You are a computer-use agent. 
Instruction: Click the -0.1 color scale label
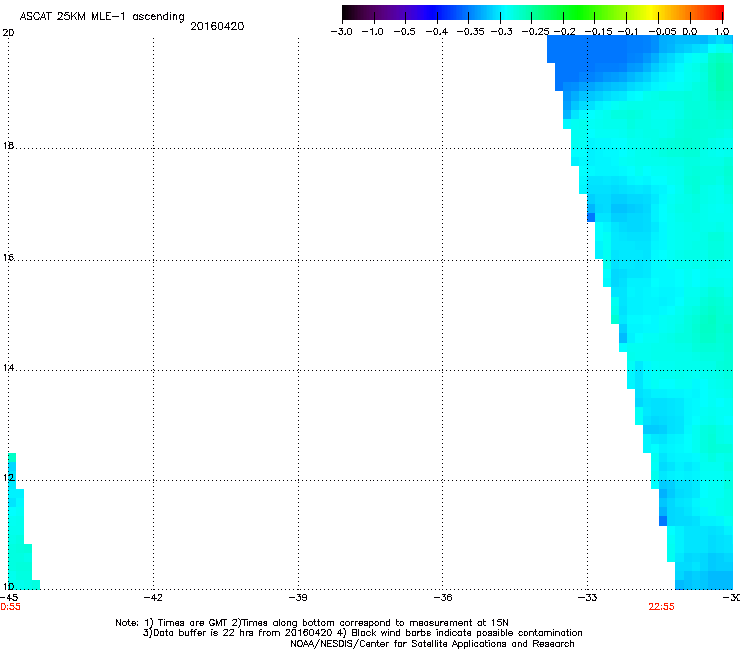coord(628,32)
